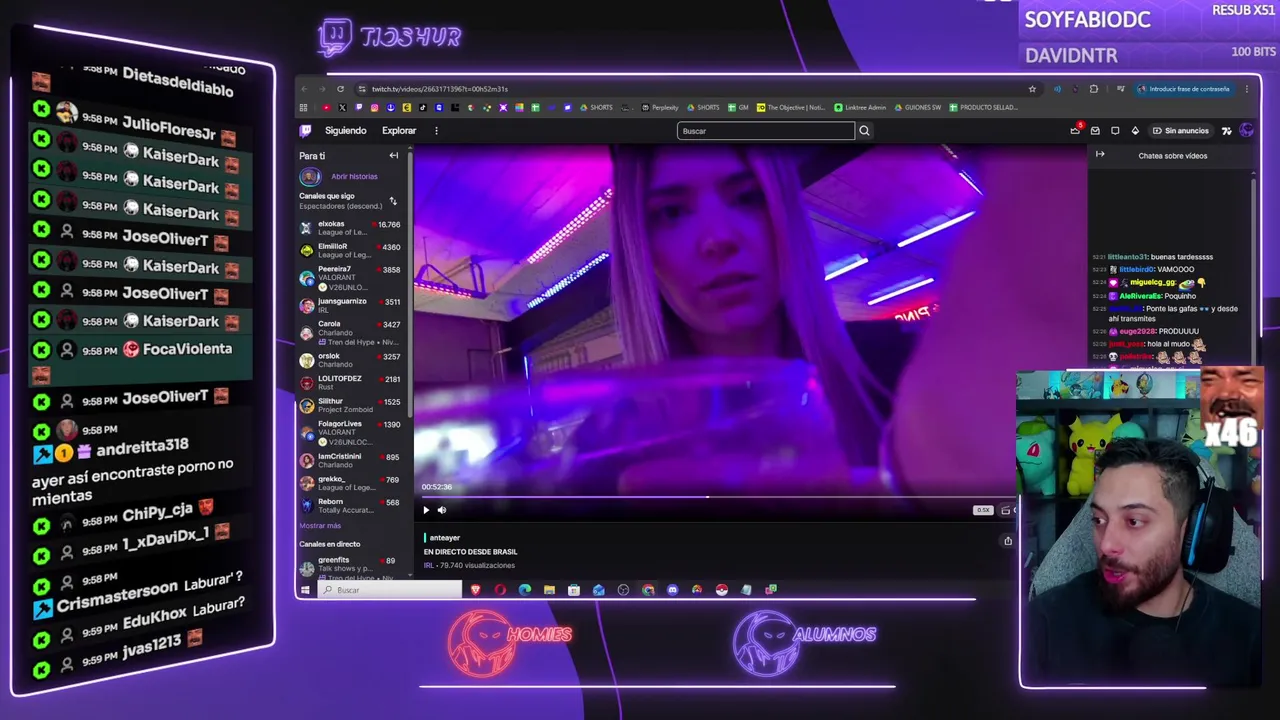This screenshot has width=1280, height=720.
Task: Bookmark this page with the star icon
Action: coord(1032,89)
